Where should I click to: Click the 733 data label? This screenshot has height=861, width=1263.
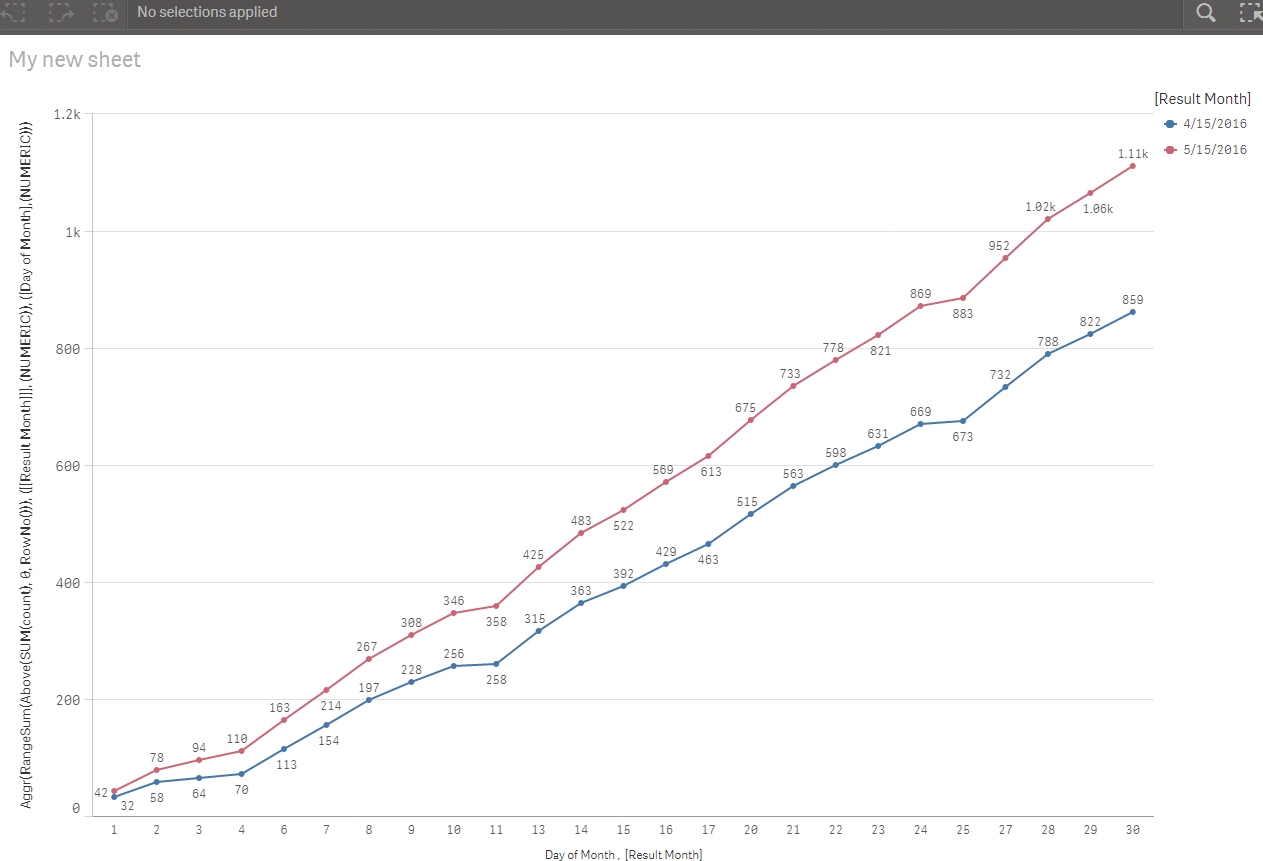coord(791,374)
